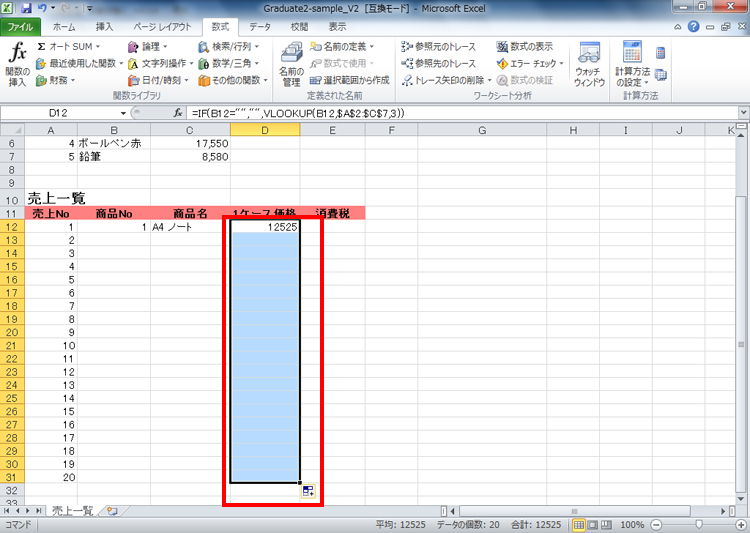Image resolution: width=750 pixels, height=533 pixels.
Task: Expand recently used functions (最近使用した関数)
Action: 79,63
